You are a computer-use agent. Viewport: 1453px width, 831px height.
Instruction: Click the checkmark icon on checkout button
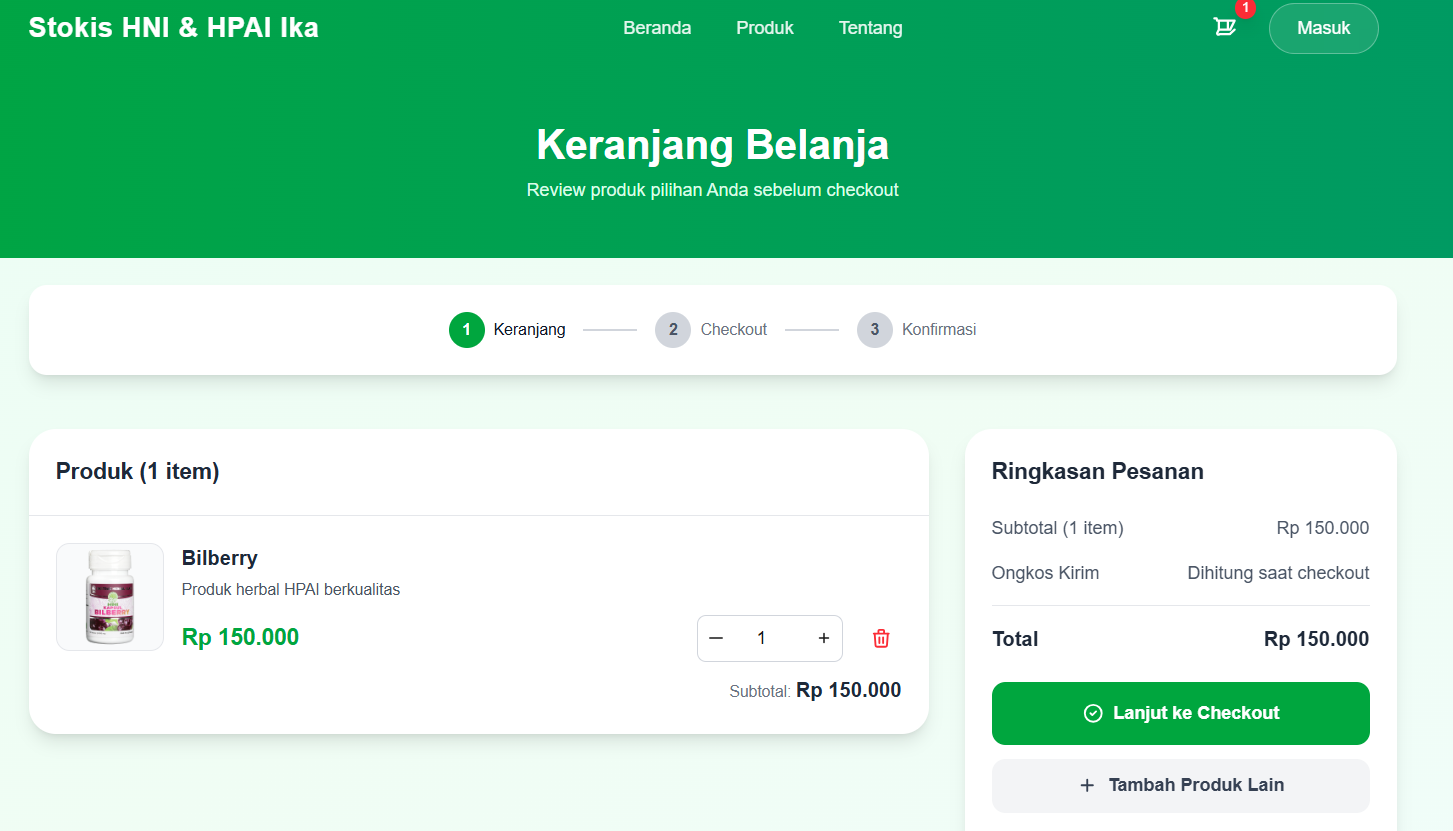tap(1093, 713)
